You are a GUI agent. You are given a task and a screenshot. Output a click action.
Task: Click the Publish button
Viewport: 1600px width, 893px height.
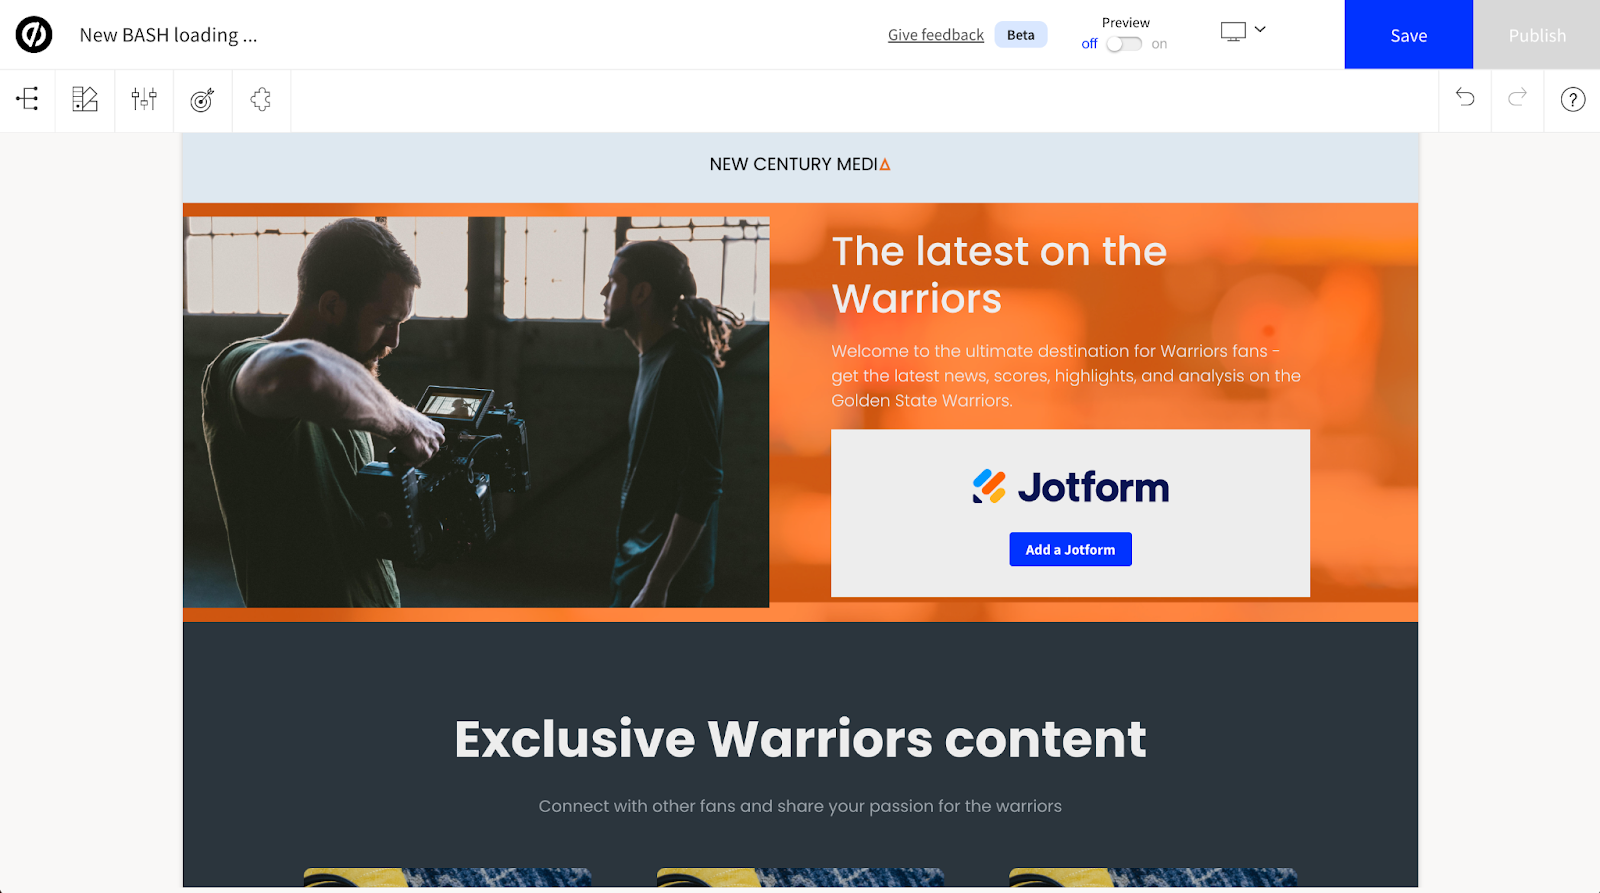coord(1537,35)
